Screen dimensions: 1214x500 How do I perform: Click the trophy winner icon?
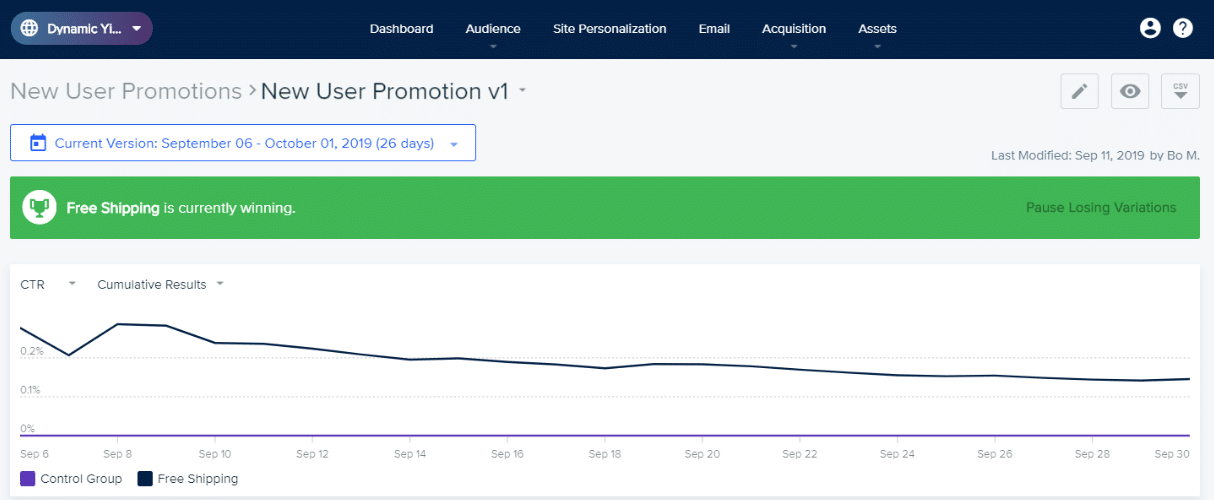(39, 208)
